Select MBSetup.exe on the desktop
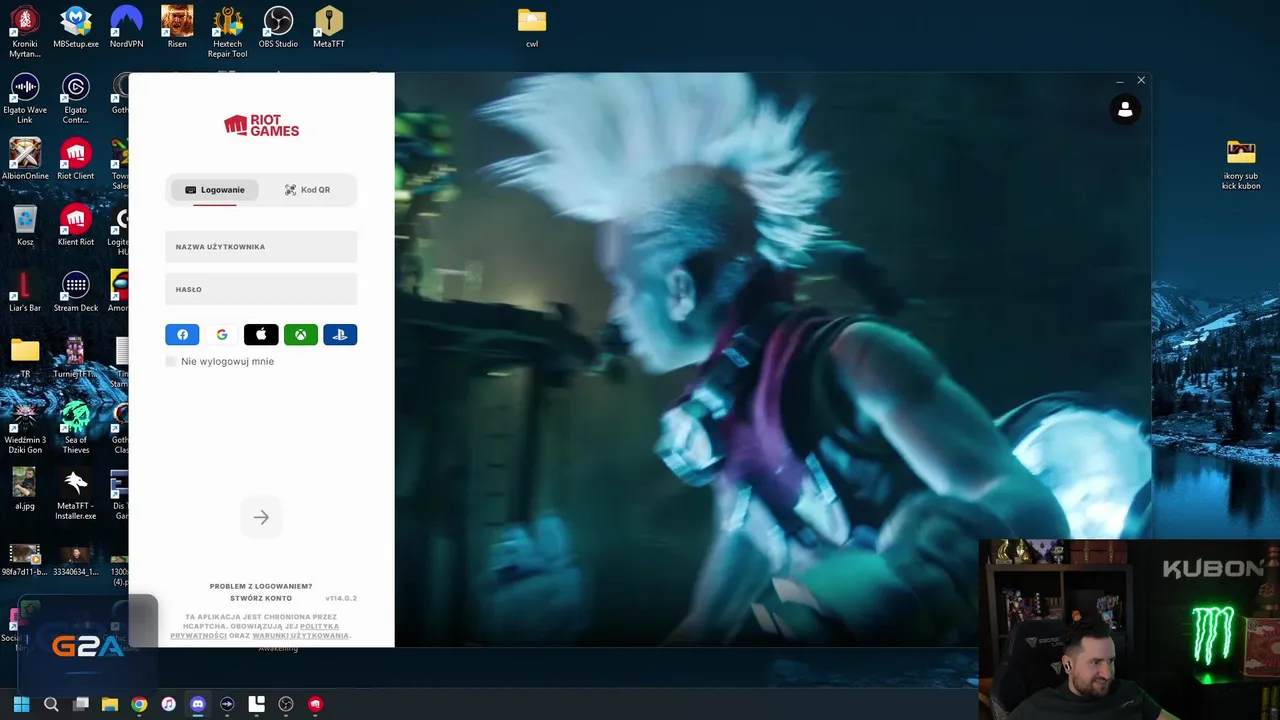Image resolution: width=1280 pixels, height=720 pixels. pos(76,27)
